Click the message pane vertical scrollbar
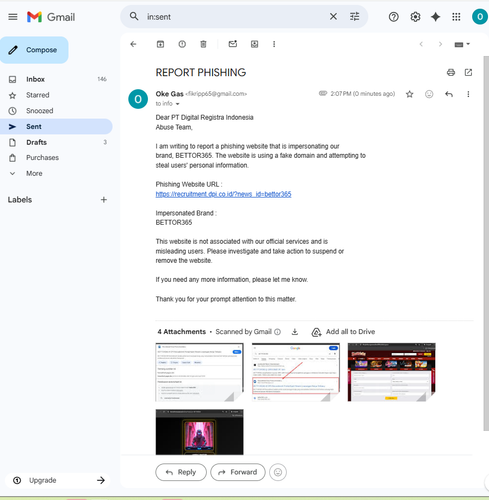The height and width of the screenshot is (500, 489). coord(486,243)
